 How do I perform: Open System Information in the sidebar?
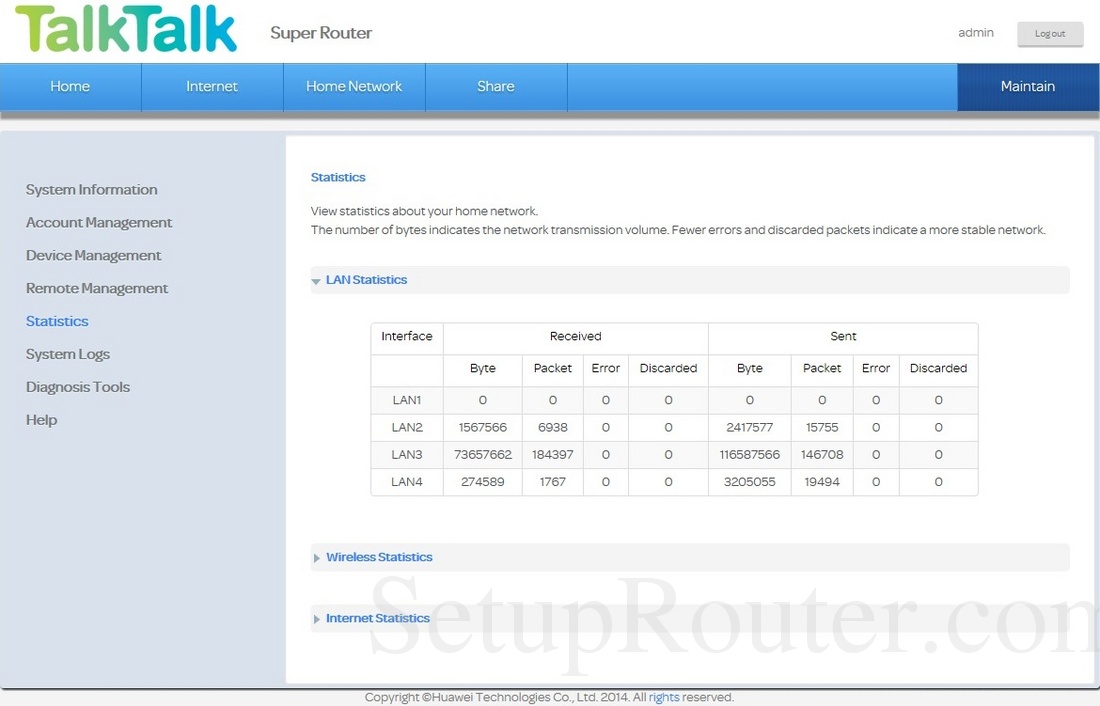tap(91, 190)
